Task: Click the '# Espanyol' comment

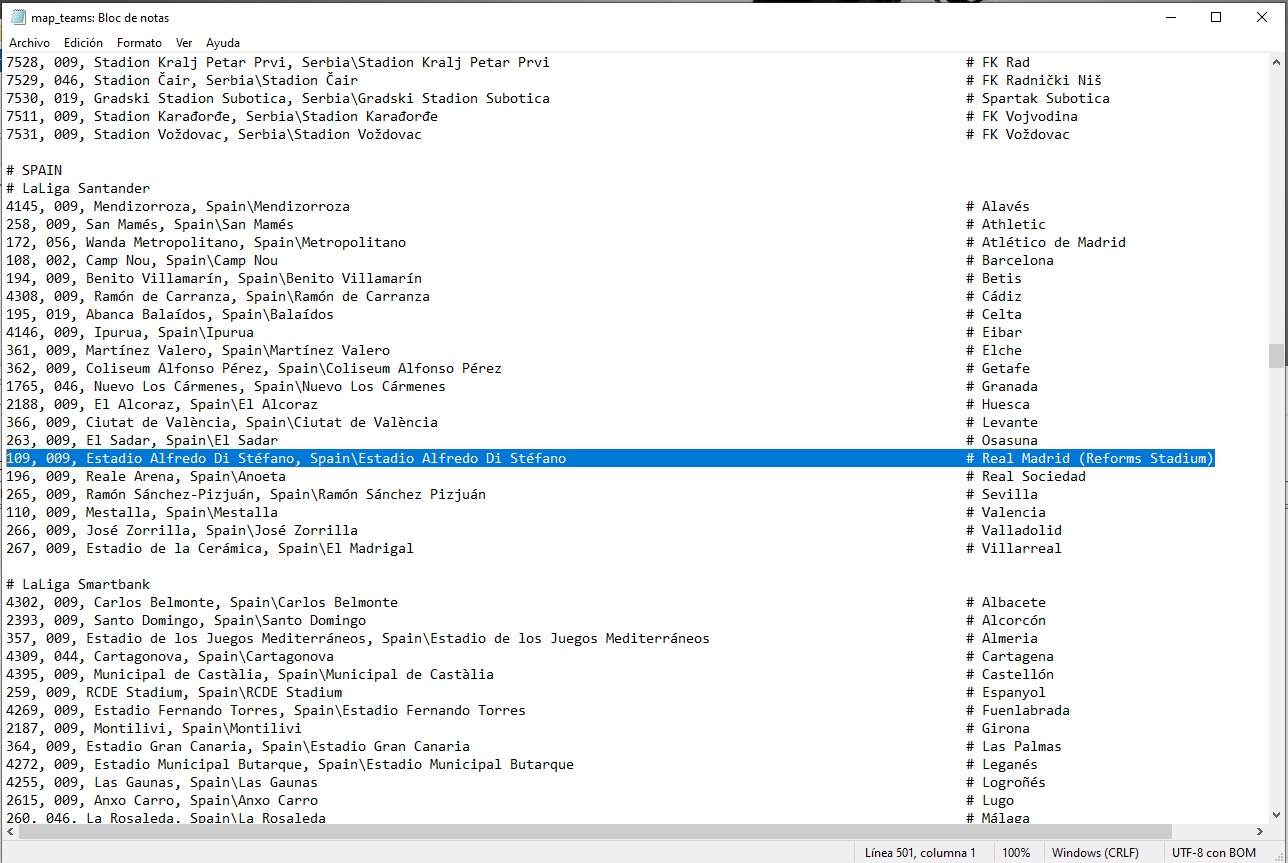Action: click(1006, 692)
